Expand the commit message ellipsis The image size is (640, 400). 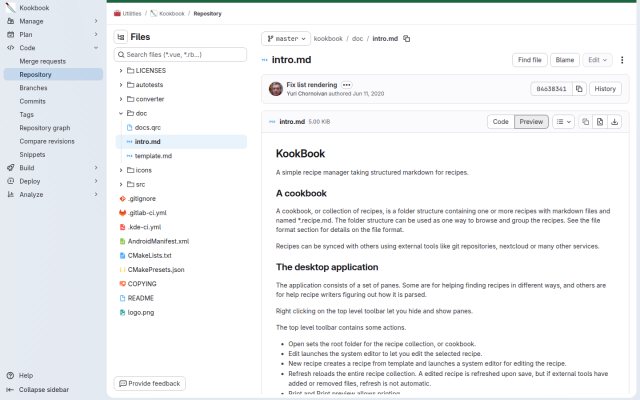(347, 85)
